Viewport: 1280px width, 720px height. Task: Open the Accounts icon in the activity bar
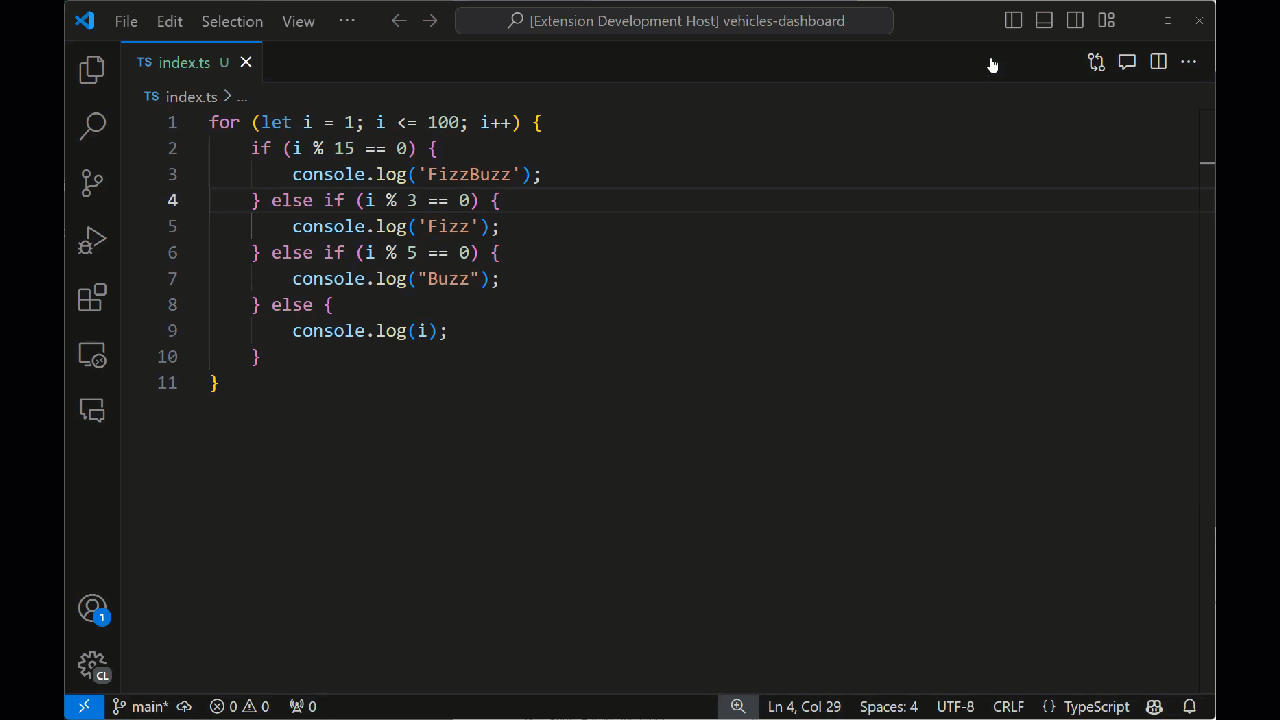pos(92,607)
